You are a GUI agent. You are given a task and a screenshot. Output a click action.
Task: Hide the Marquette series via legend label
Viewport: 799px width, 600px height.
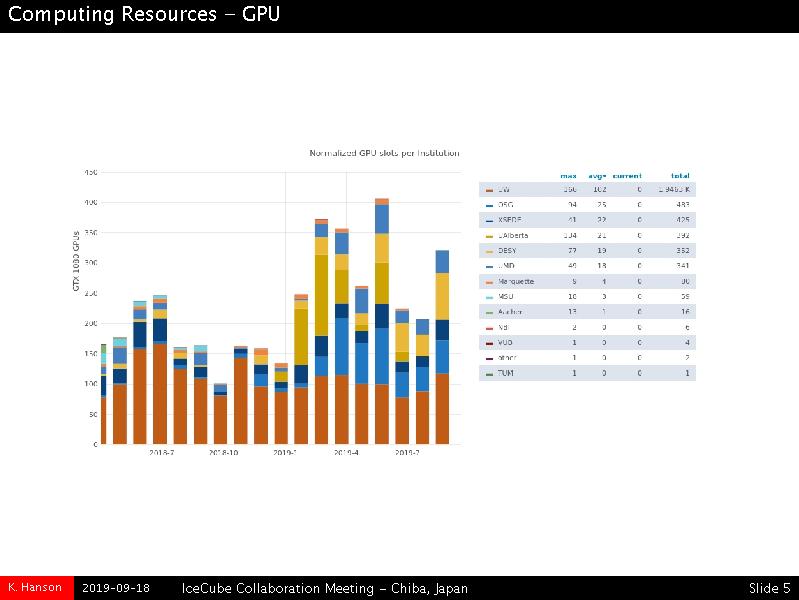(516, 281)
